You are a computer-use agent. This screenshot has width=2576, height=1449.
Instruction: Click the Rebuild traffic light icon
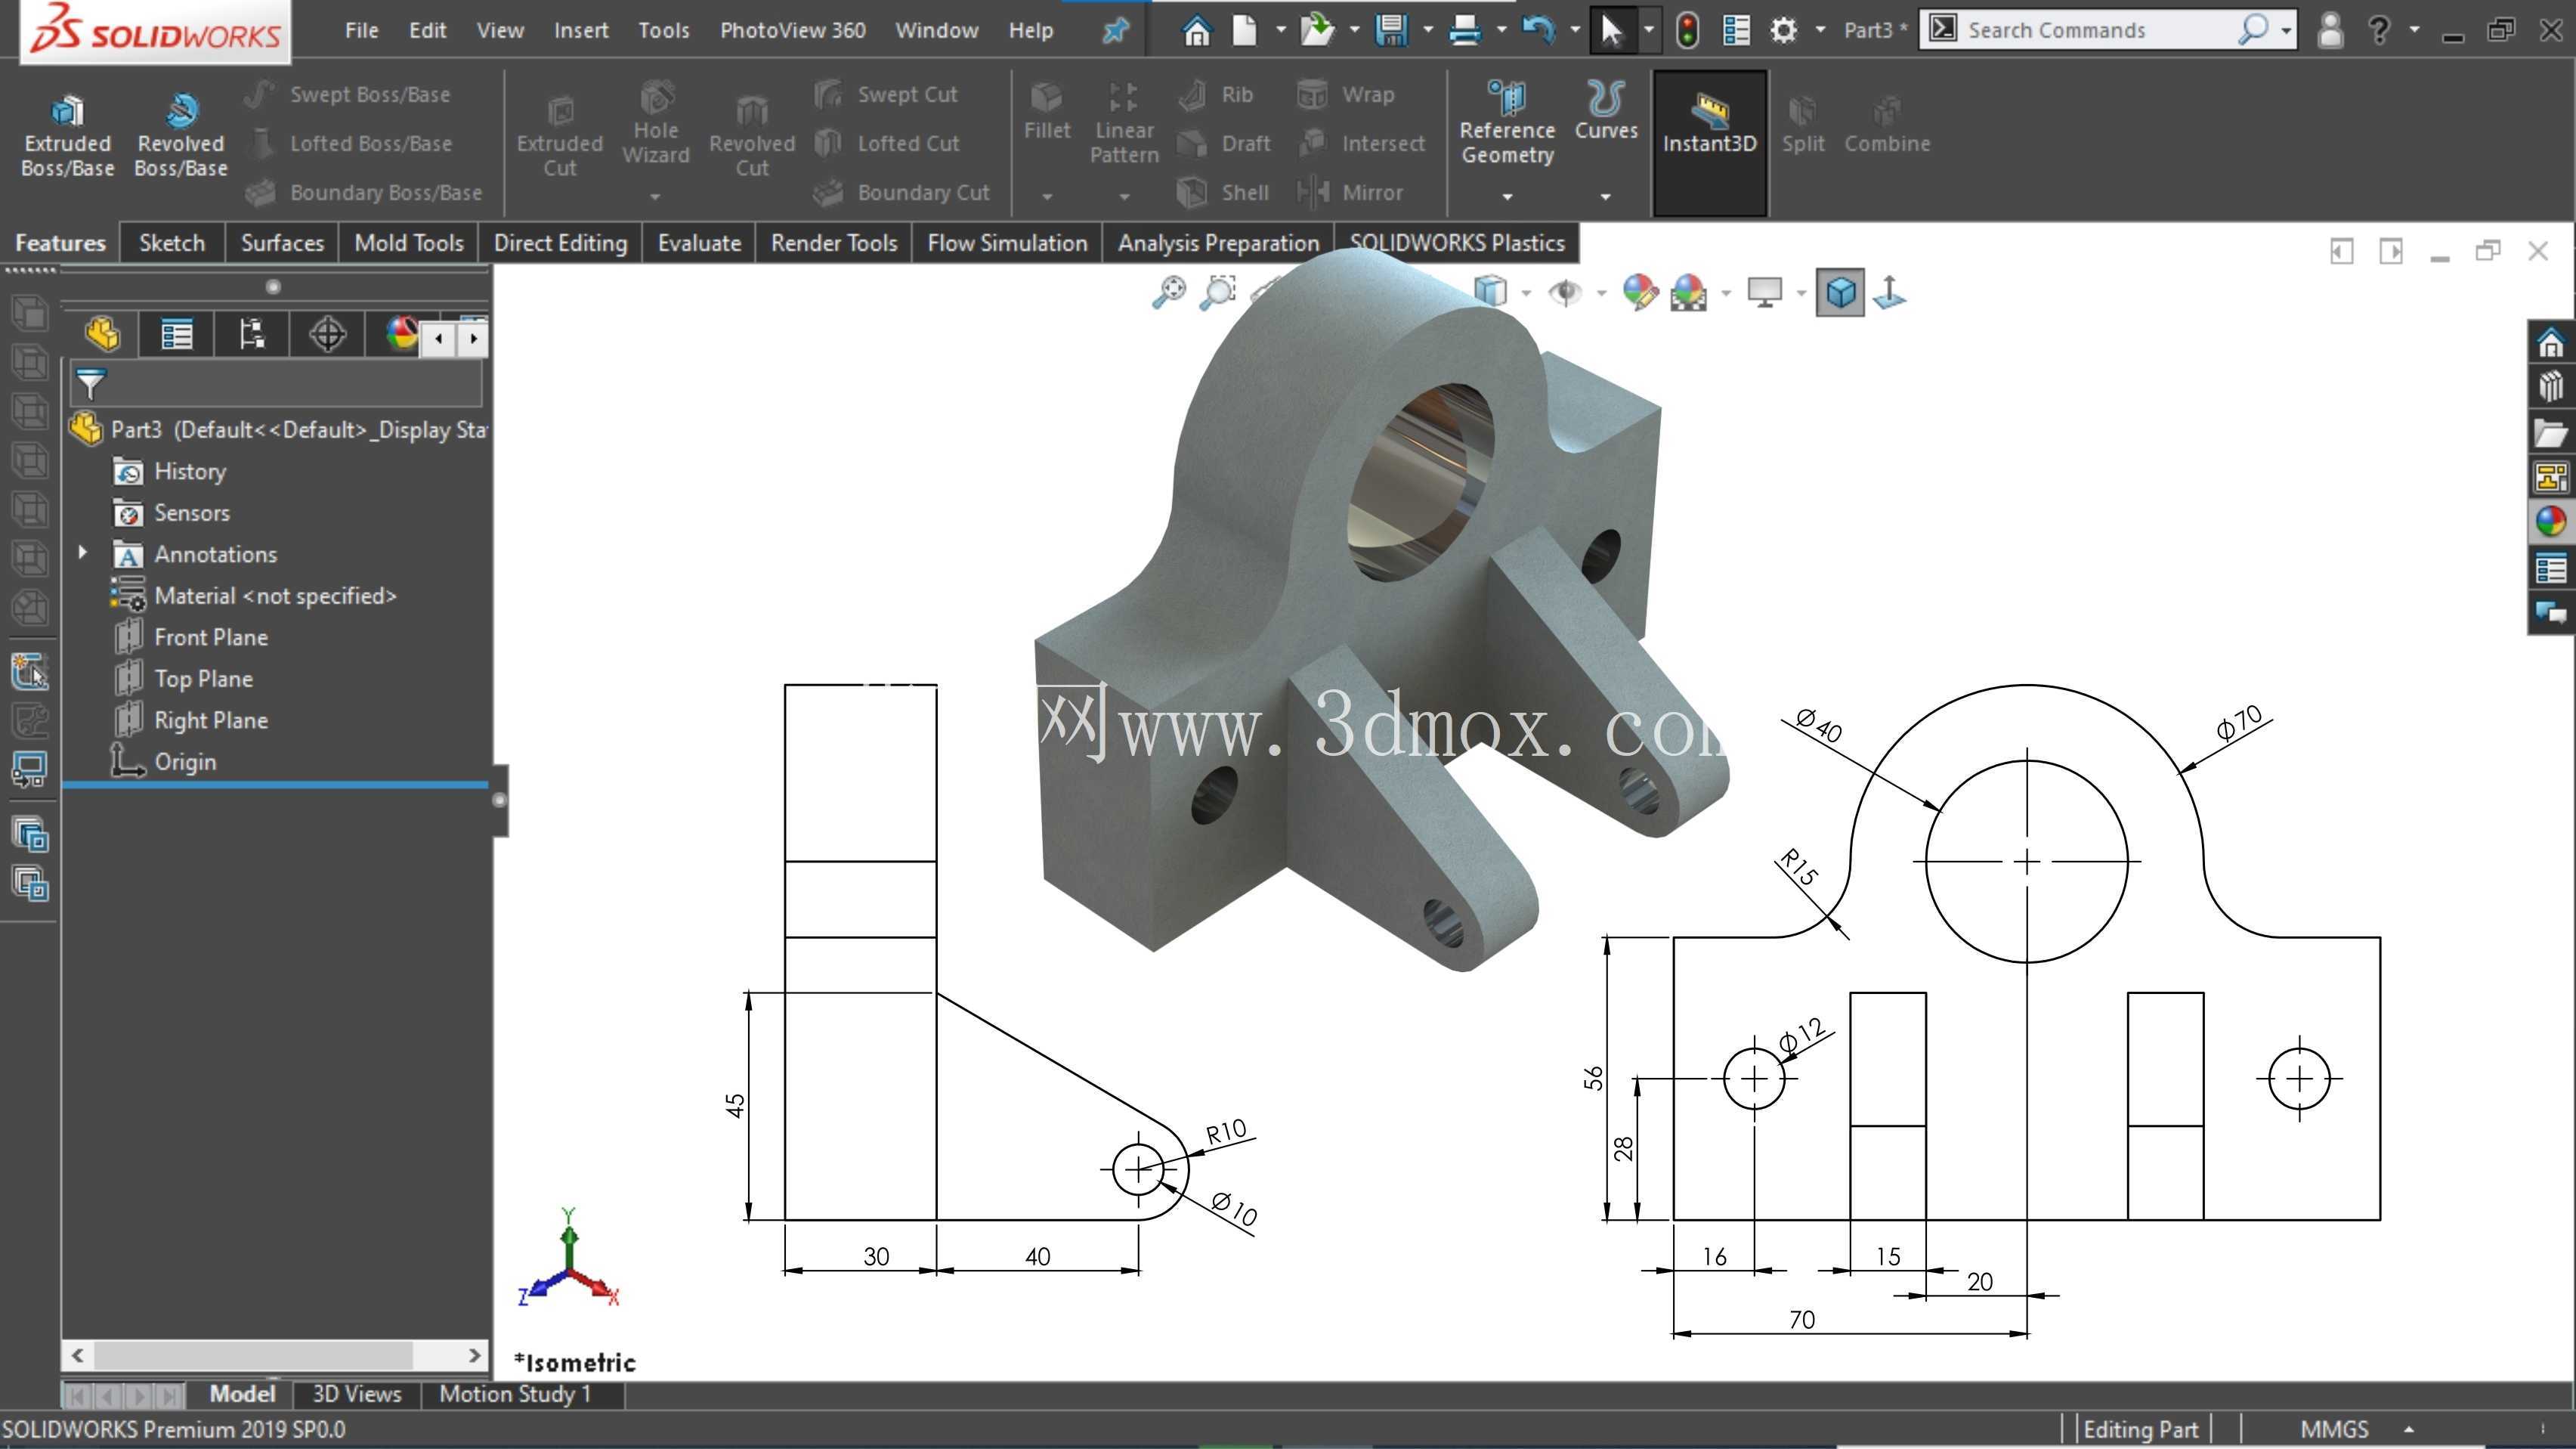(1687, 30)
